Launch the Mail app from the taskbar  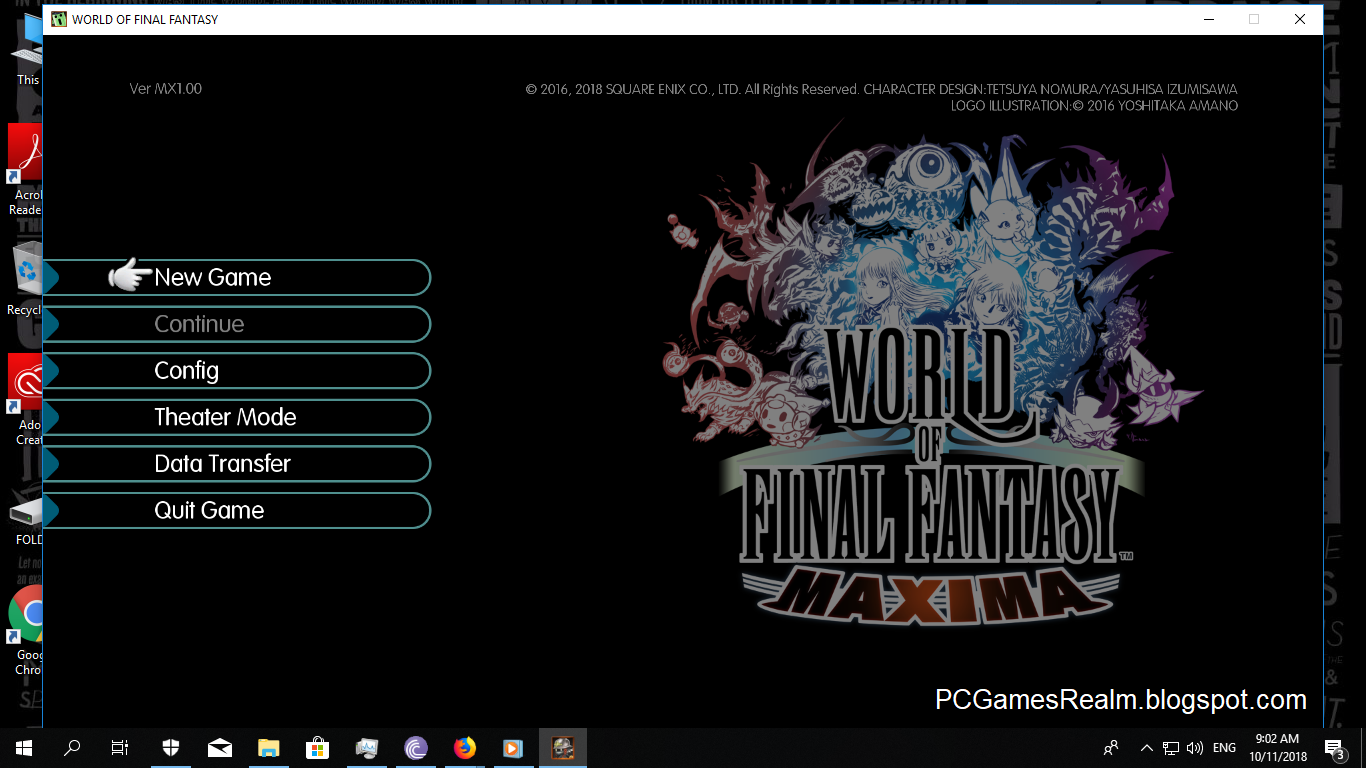(x=220, y=747)
